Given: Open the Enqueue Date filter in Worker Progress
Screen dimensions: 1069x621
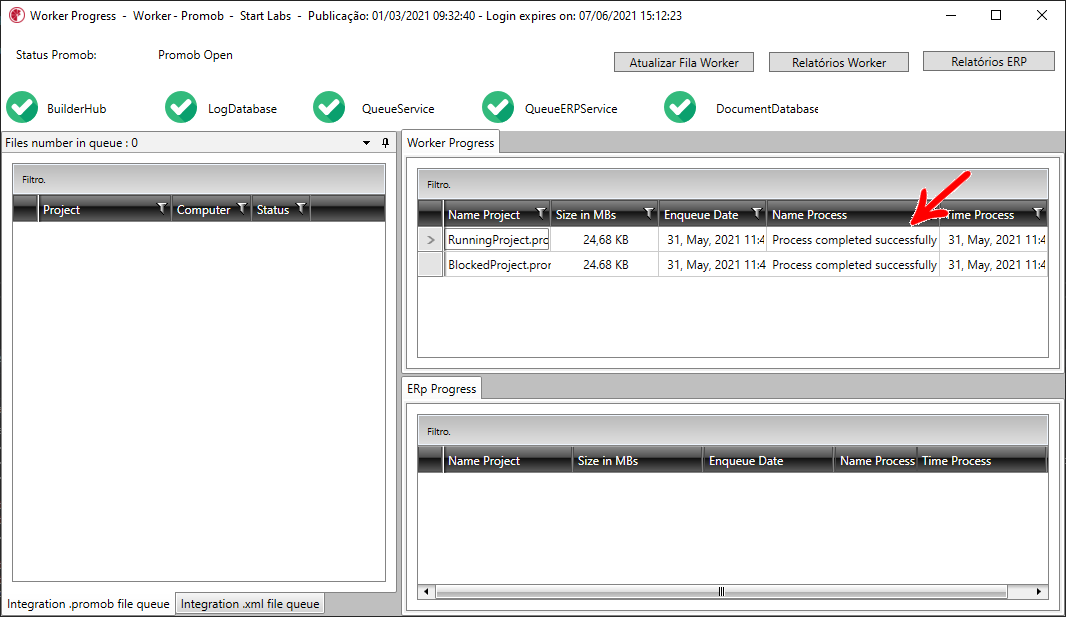Looking at the screenshot, I should point(757,213).
